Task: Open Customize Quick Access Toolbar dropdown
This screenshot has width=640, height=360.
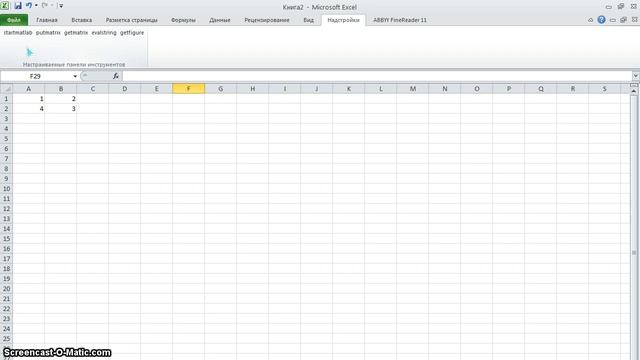Action: coord(61,6)
